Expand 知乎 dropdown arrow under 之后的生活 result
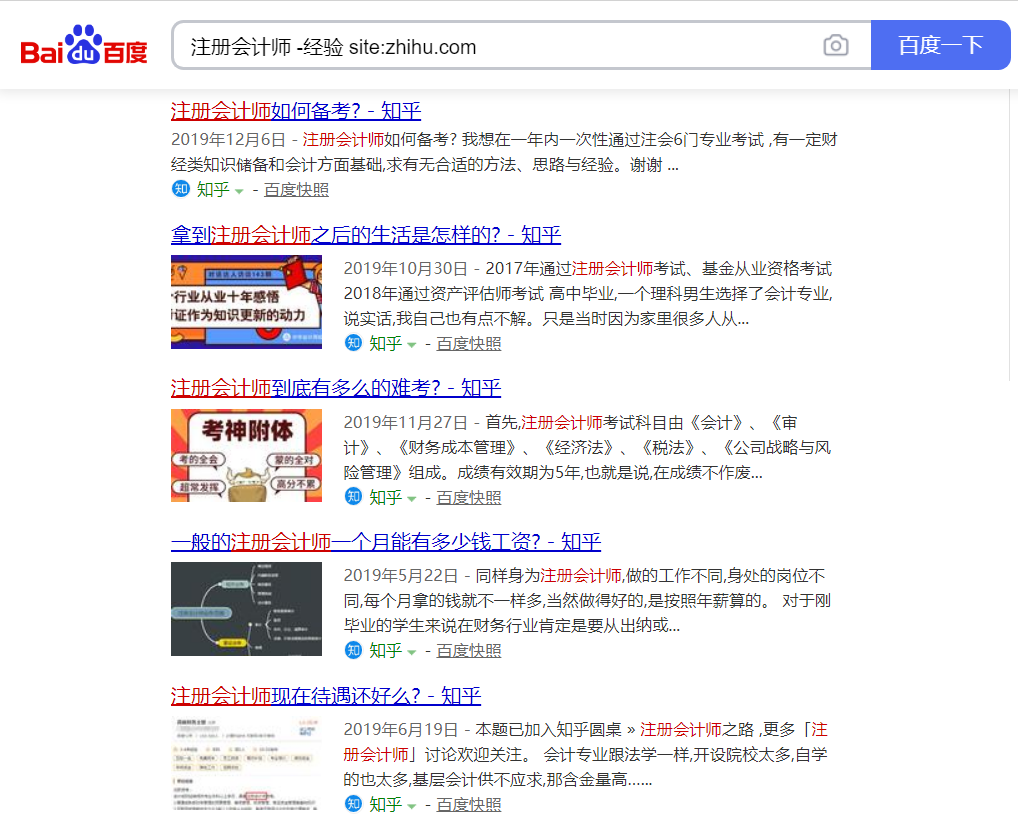The width and height of the screenshot is (1018, 819). (412, 345)
